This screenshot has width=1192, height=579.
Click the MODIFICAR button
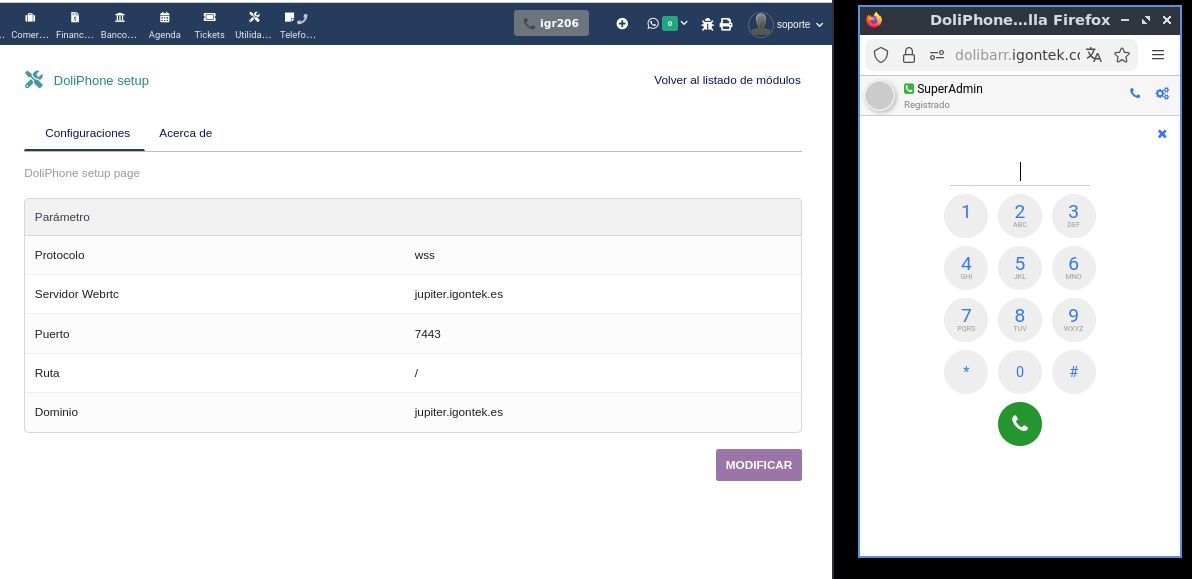(x=758, y=465)
